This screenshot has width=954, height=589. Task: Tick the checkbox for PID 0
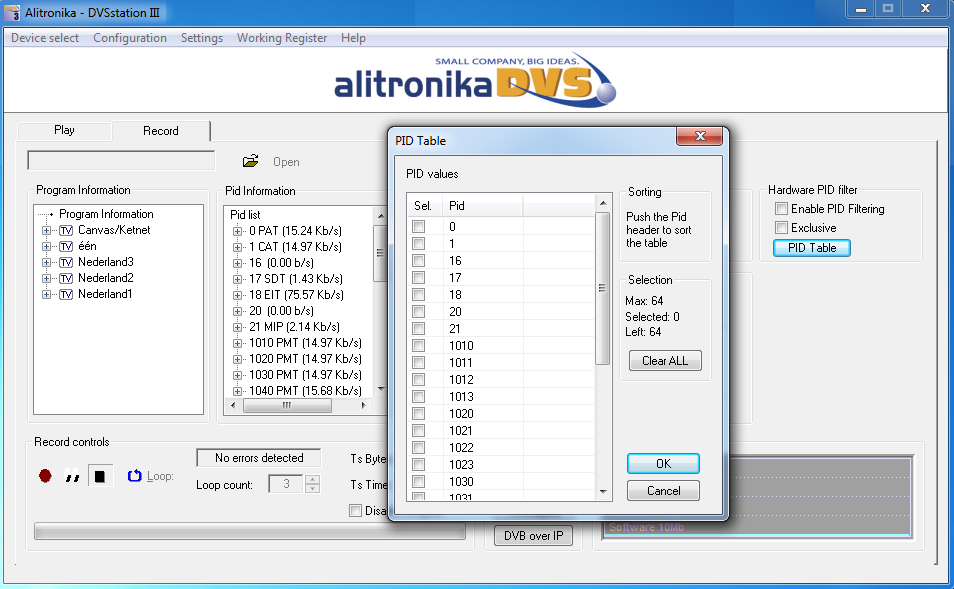419,227
